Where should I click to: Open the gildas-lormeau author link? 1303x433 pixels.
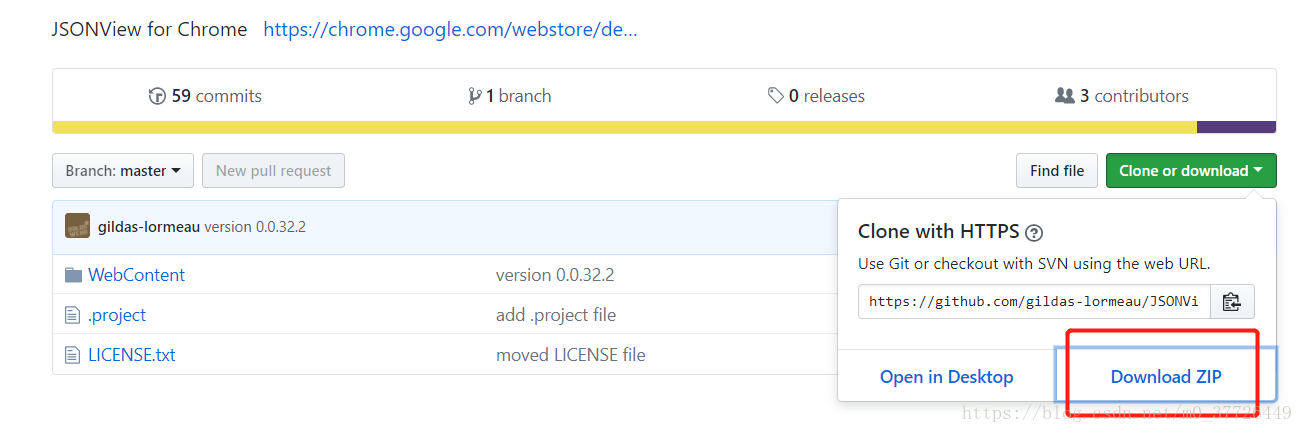pyautogui.click(x=149, y=227)
